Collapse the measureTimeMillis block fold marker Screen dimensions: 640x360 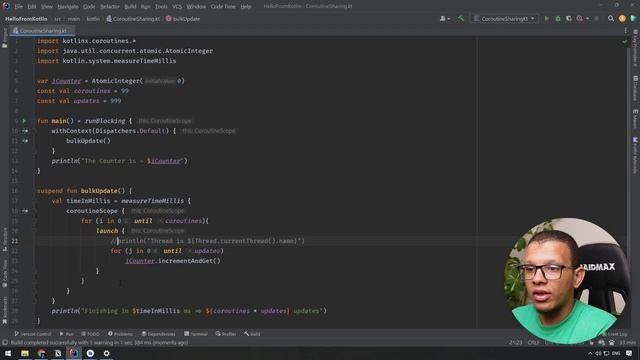click(x=35, y=201)
